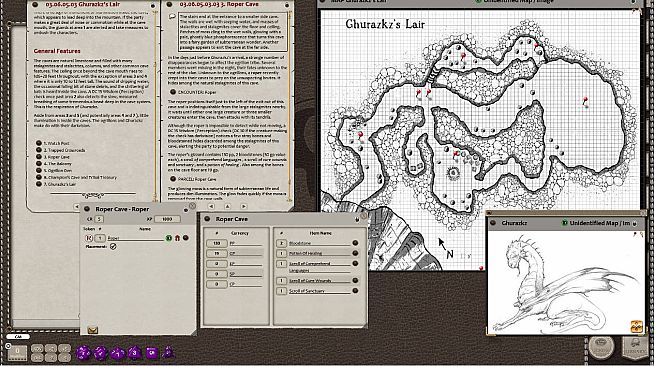The image size is (654, 366).
Task: Edit the CP currency amount field
Action: click(216, 284)
